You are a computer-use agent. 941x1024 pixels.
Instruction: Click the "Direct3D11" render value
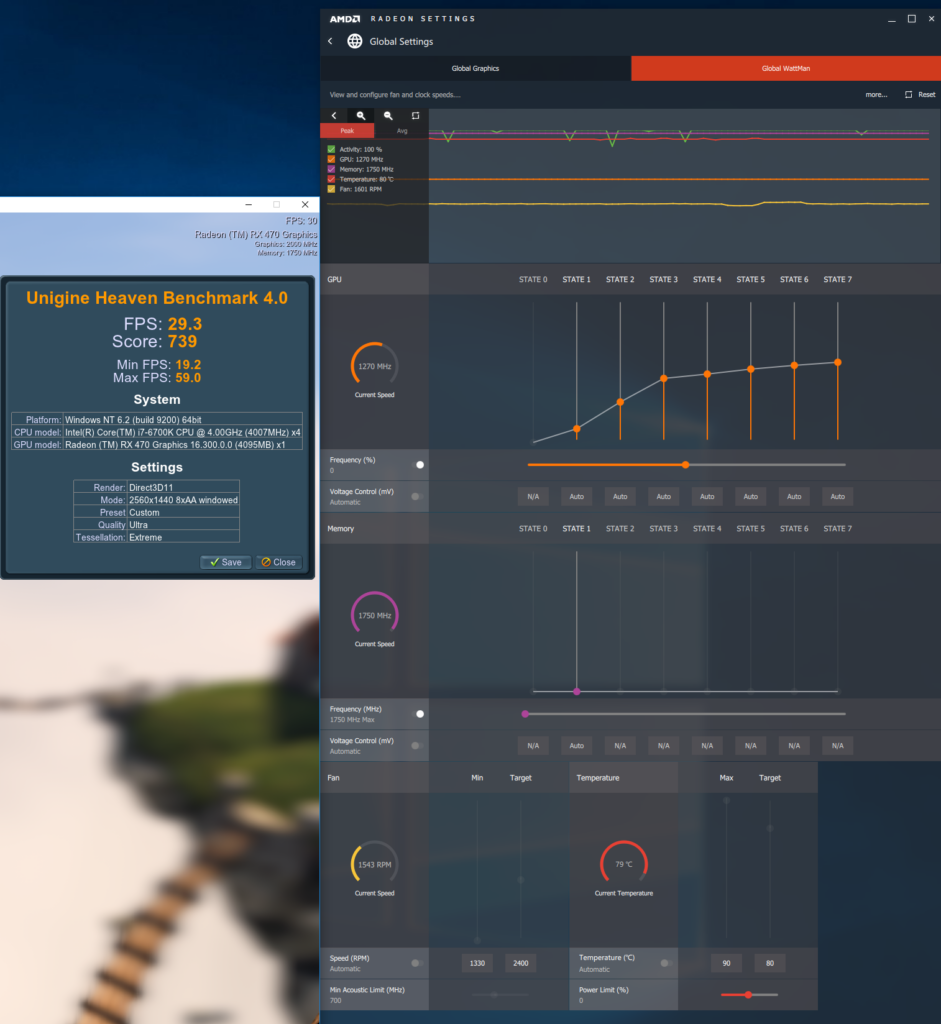(151, 487)
